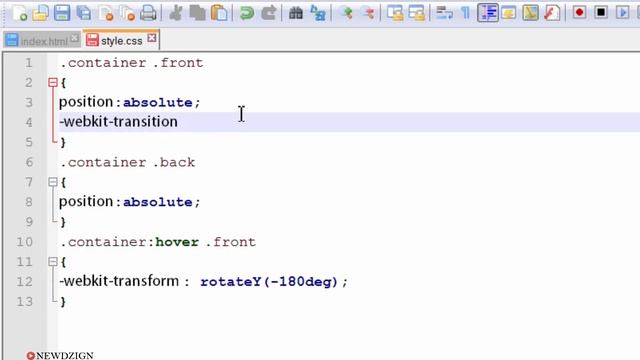Screen dimensions: 640x360
Task: Toggle the indent guide button
Action: pos(488,13)
